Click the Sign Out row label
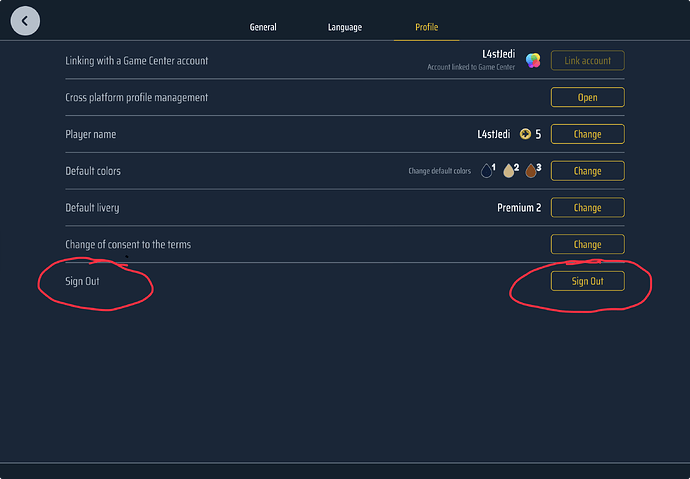The width and height of the screenshot is (690, 479). [x=83, y=281]
